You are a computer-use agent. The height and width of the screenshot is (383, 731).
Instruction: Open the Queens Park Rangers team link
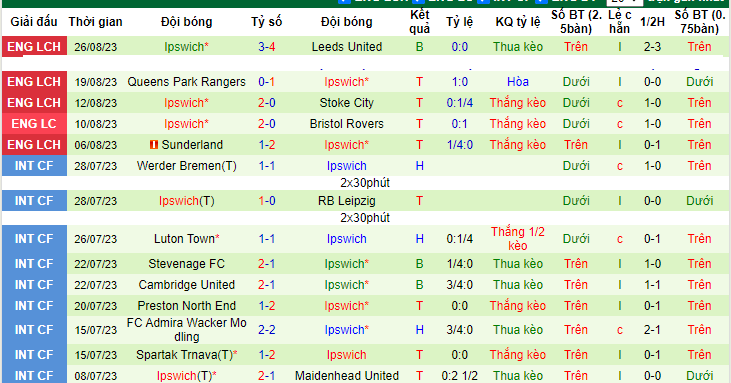pos(186,82)
